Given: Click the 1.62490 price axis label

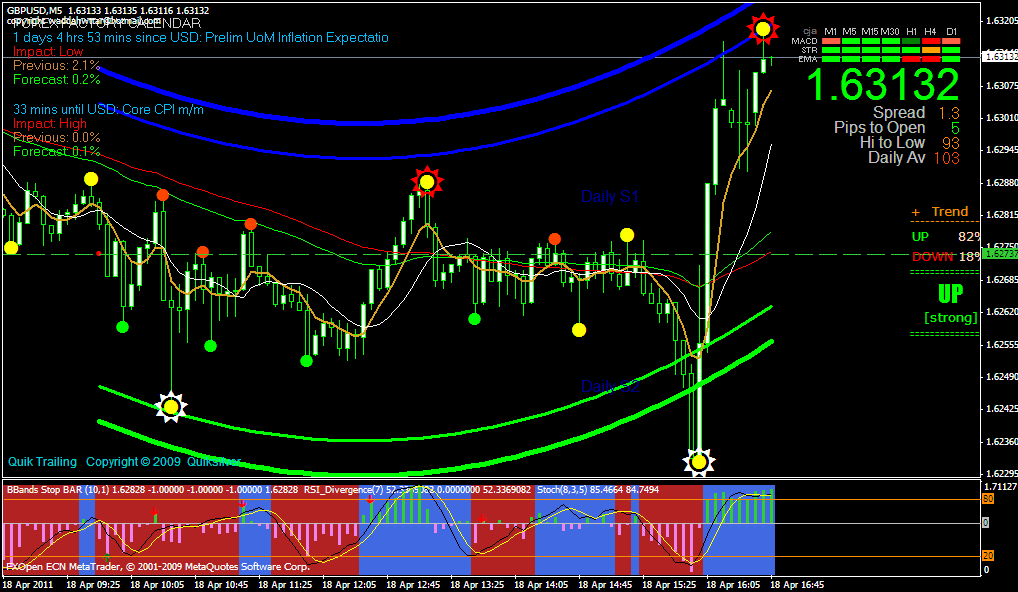Looking at the screenshot, I should coord(1000,376).
